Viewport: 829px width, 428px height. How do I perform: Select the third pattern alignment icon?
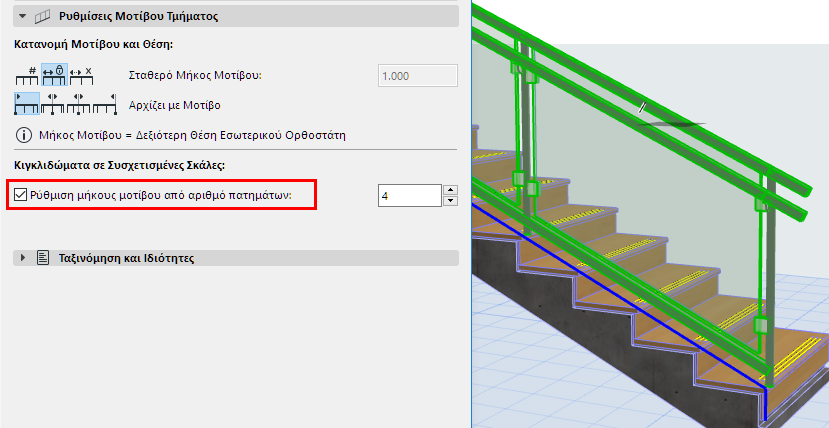[78, 104]
